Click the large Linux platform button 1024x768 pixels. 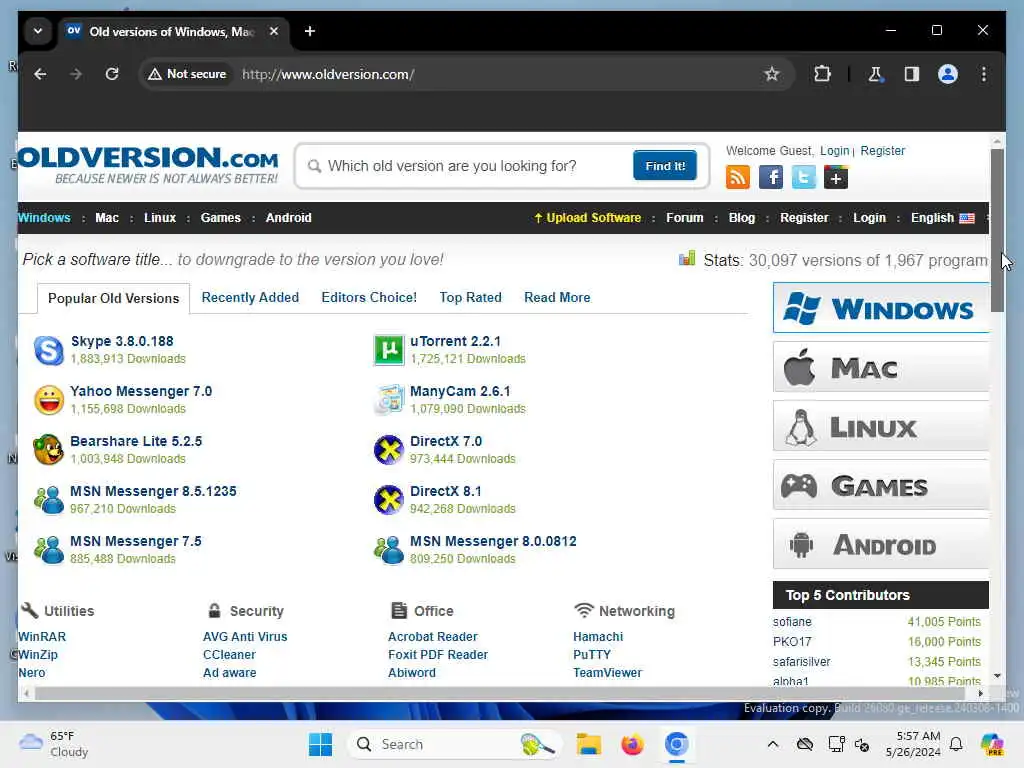pos(881,426)
